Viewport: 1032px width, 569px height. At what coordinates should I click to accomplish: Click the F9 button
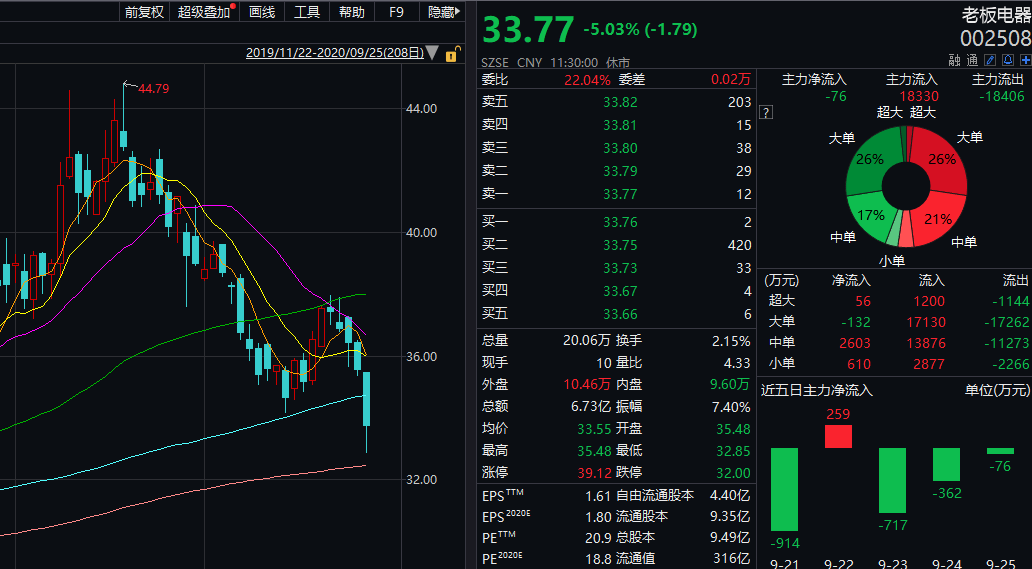[x=396, y=12]
